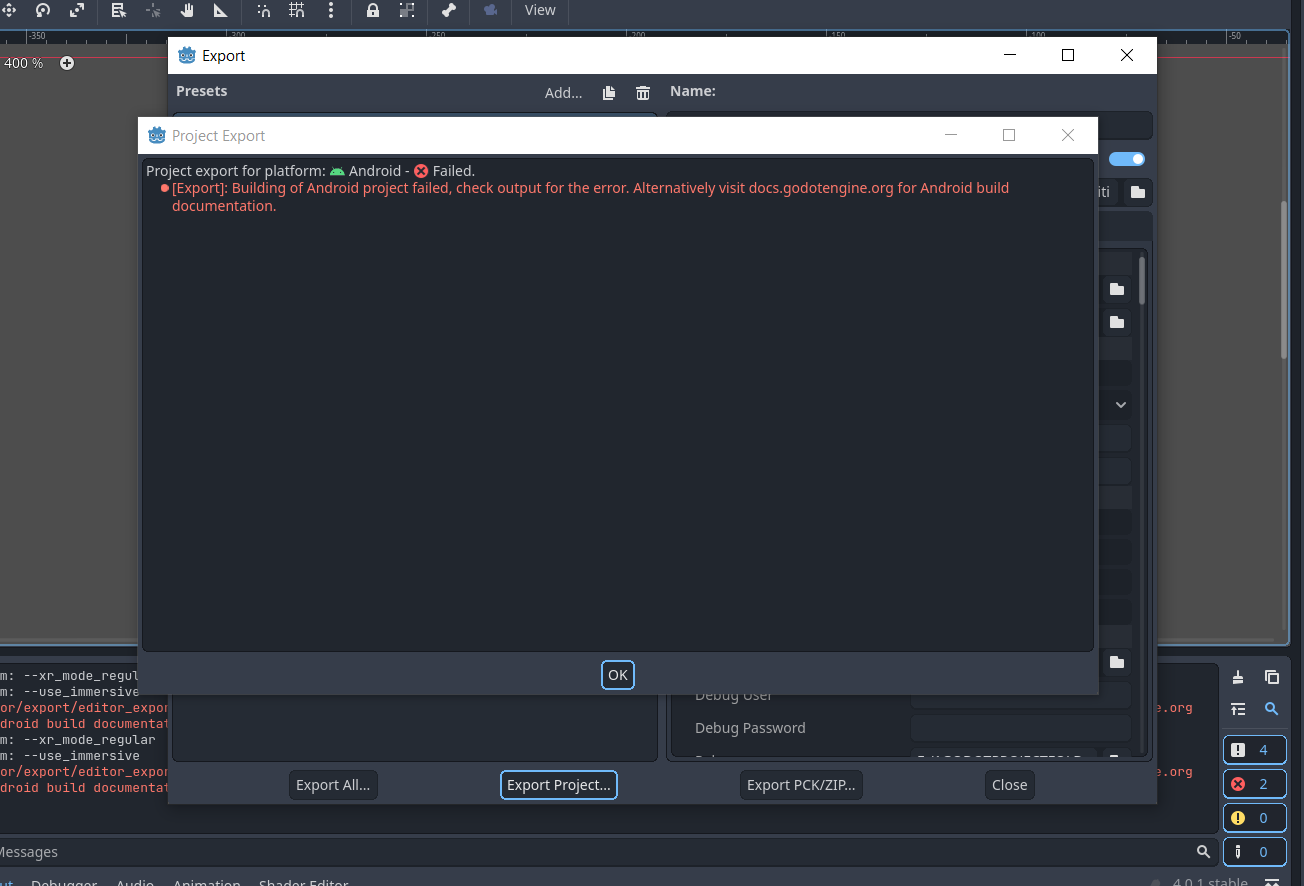Duplicate the export preset icon

[609, 93]
